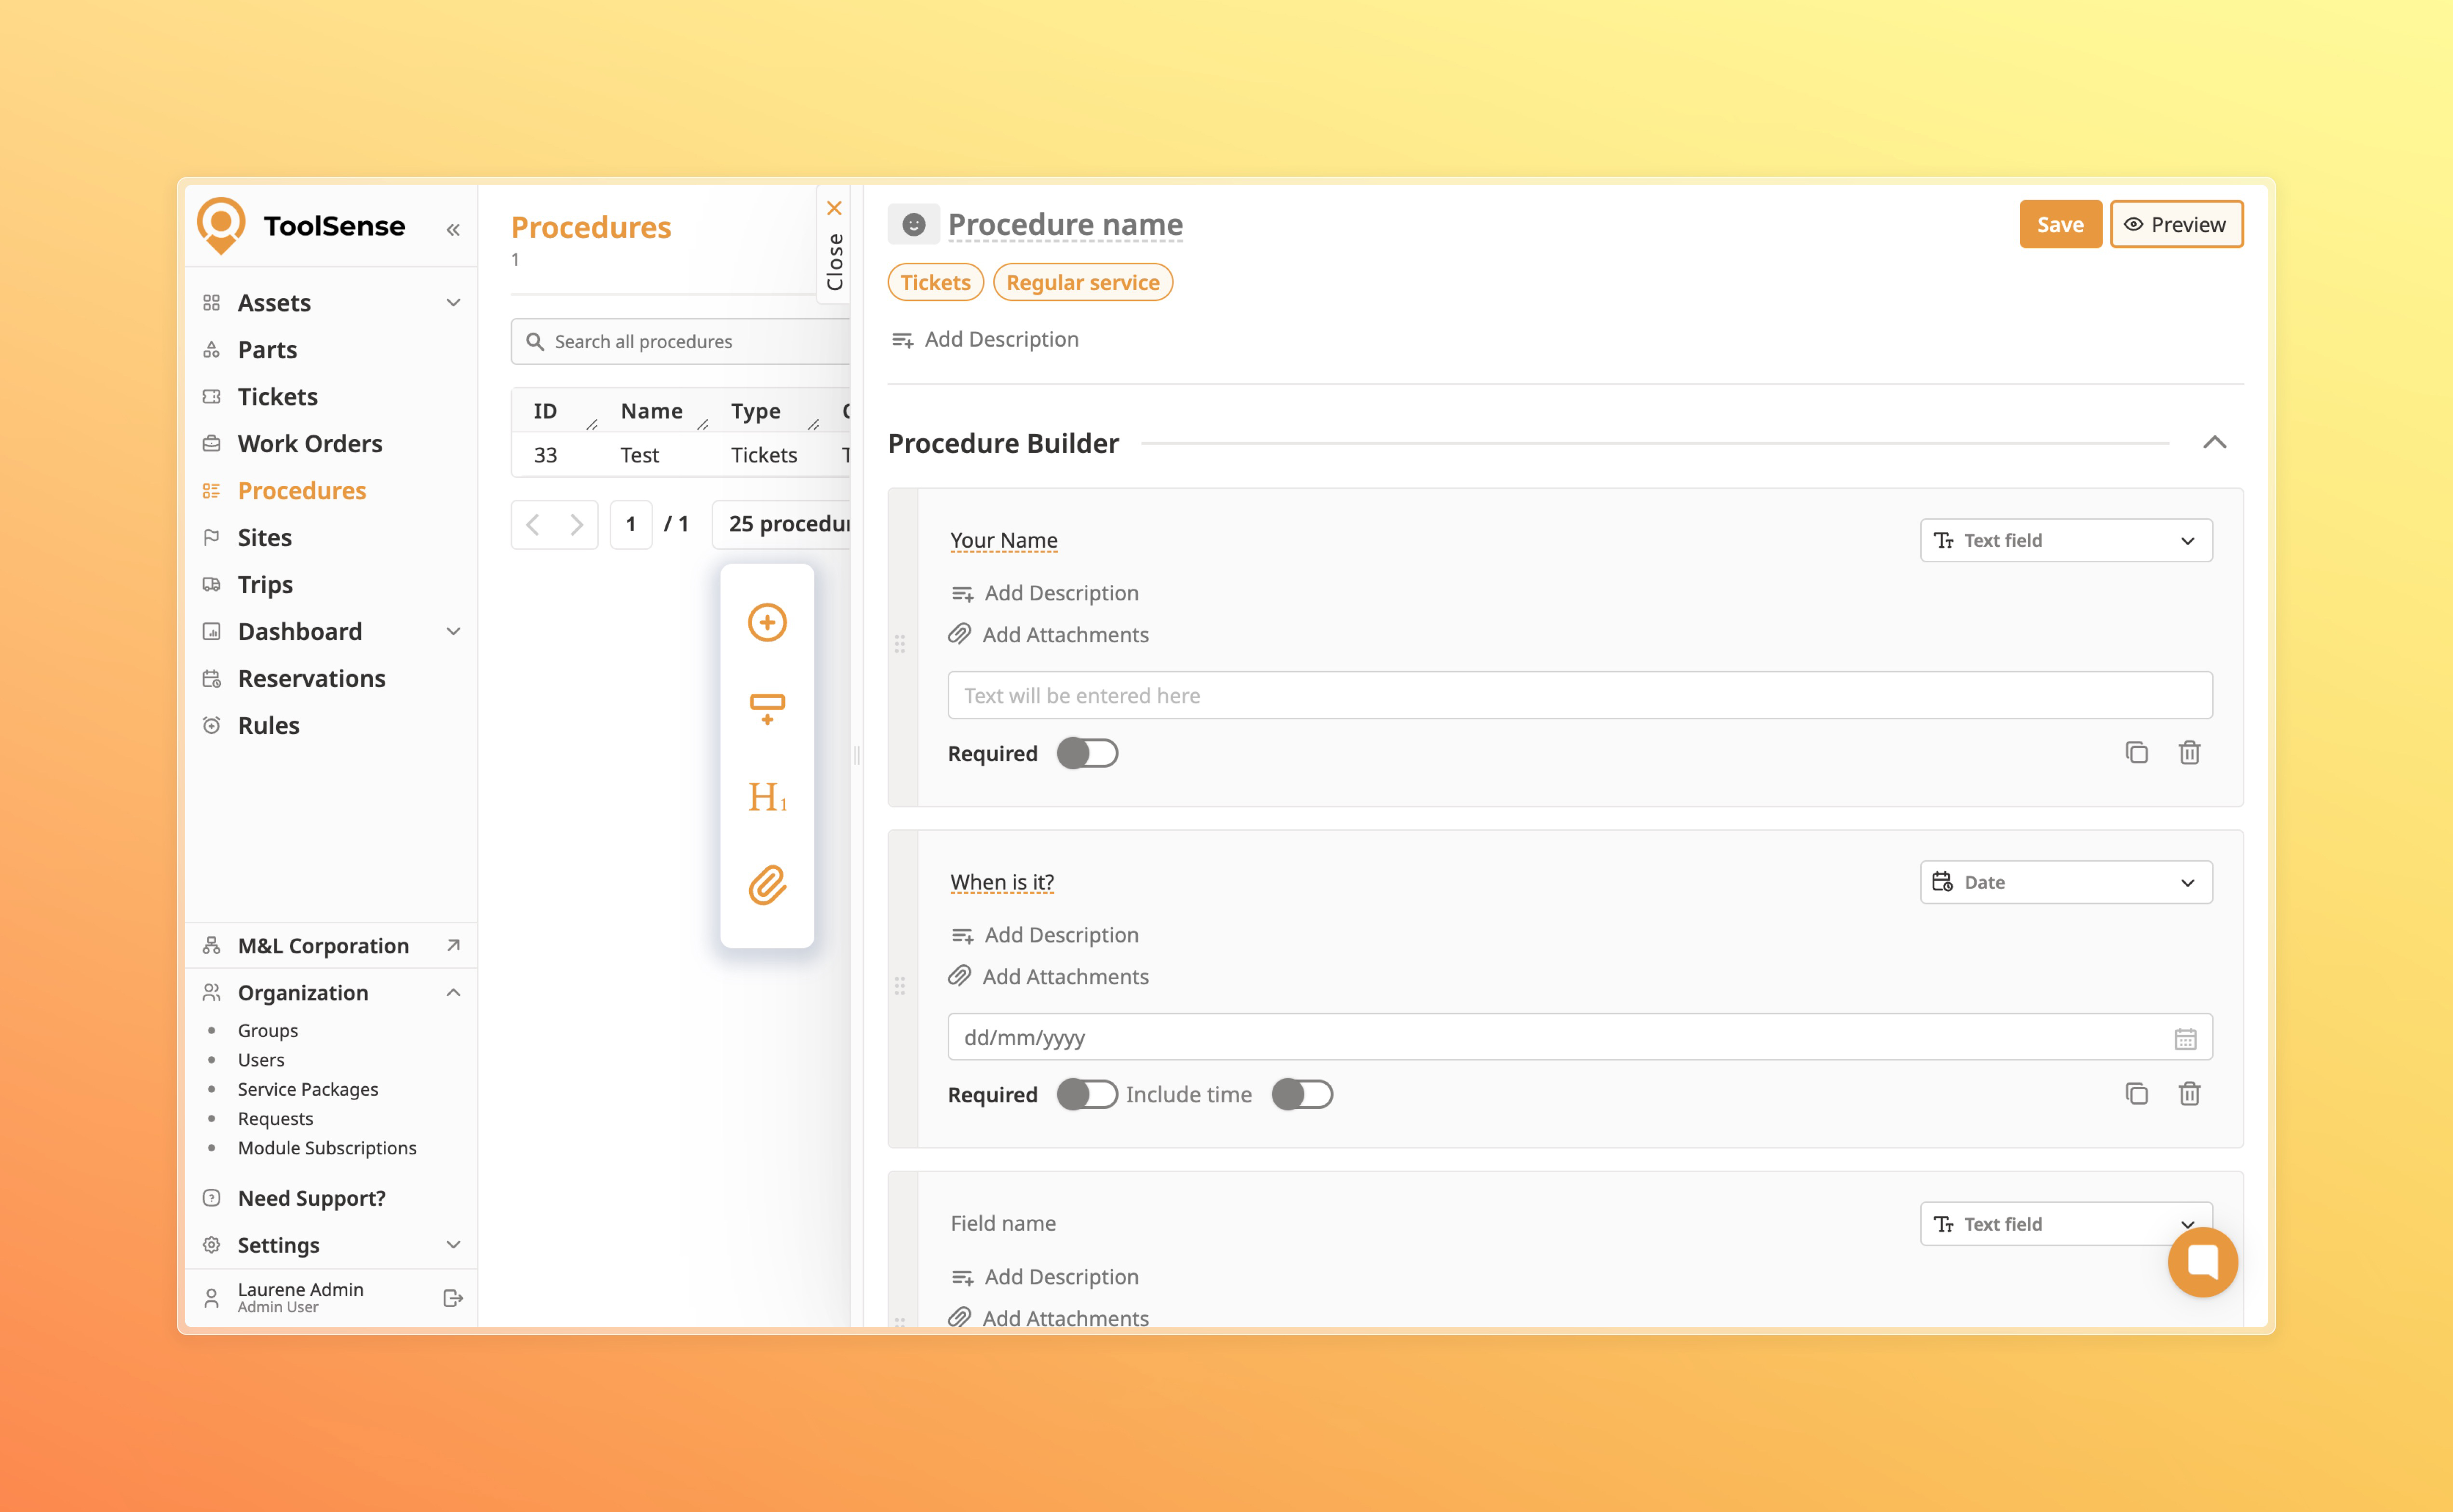Enable Include time toggle
2453x1512 pixels.
point(1302,1095)
